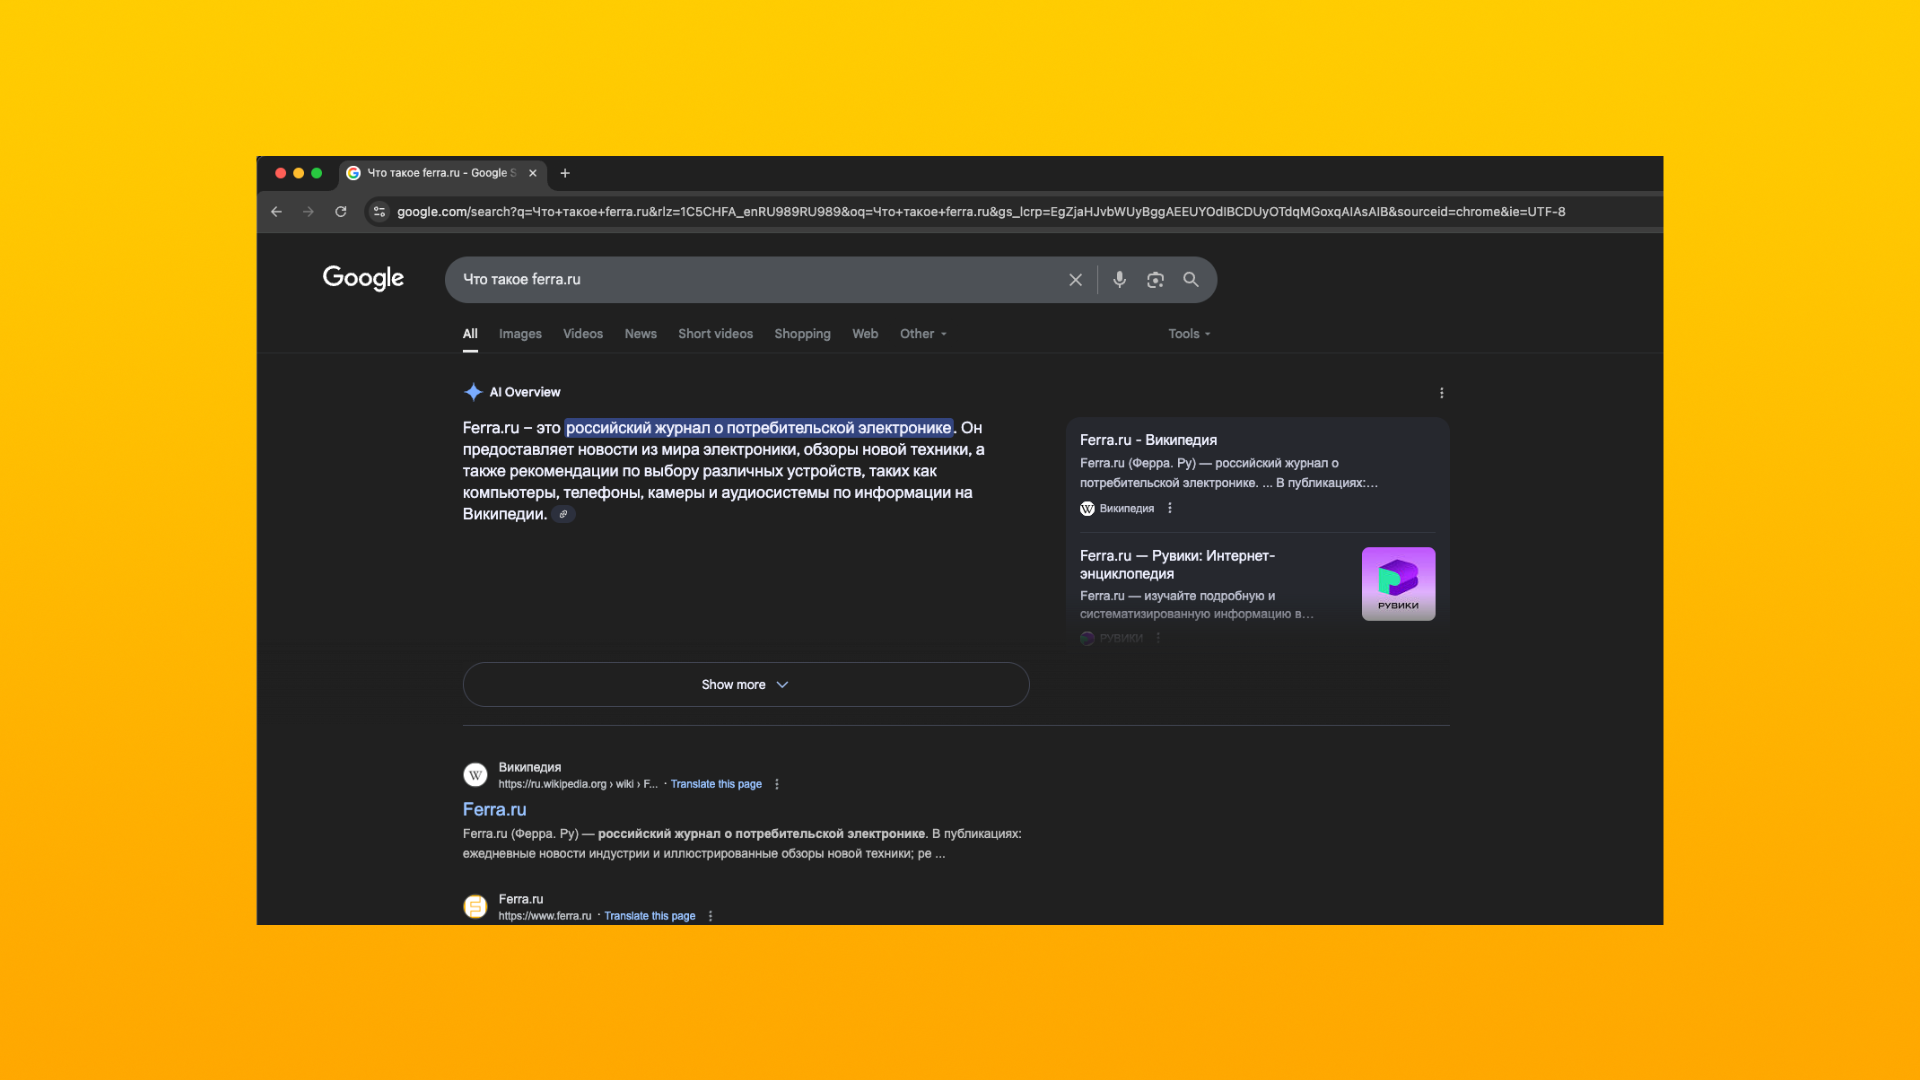The height and width of the screenshot is (1080, 1920).
Task: Click the voice search microphone icon
Action: (x=1119, y=280)
